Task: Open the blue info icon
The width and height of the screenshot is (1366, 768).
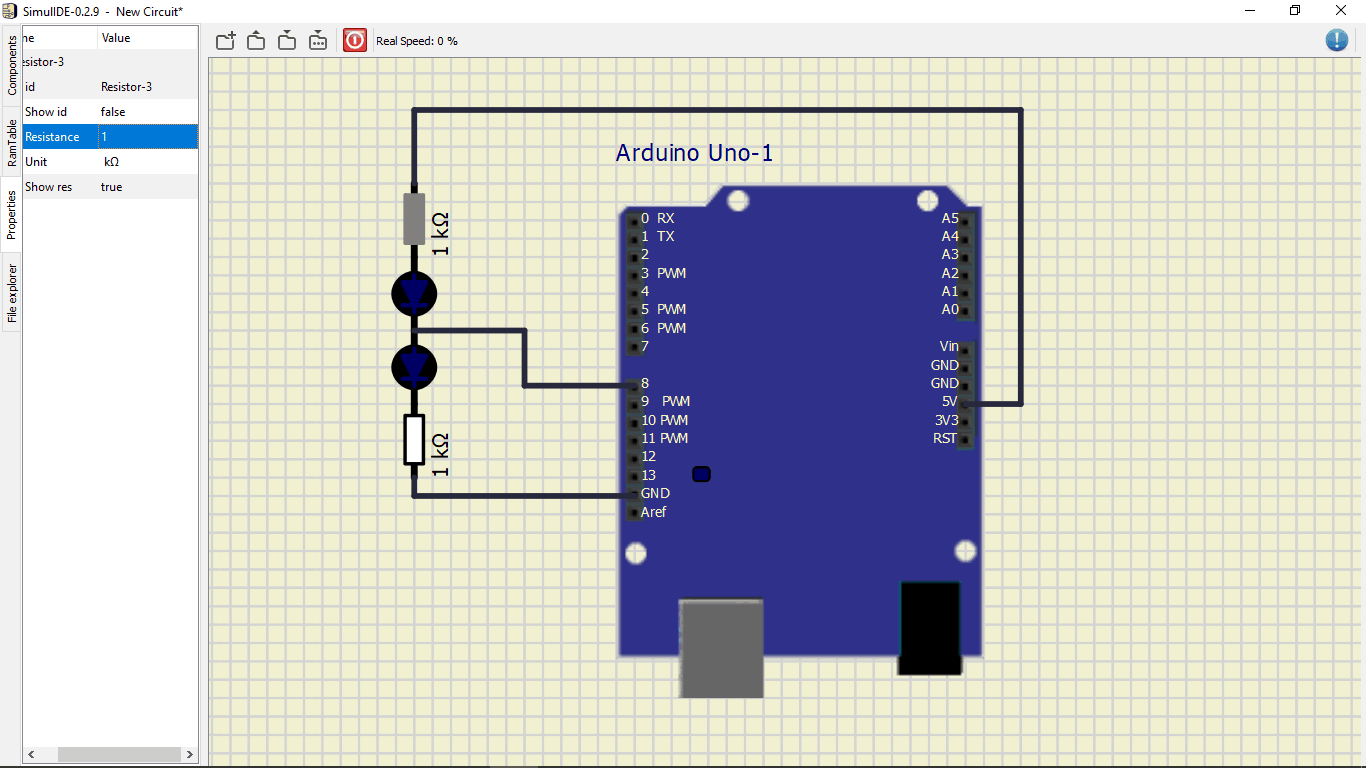Action: [1337, 40]
